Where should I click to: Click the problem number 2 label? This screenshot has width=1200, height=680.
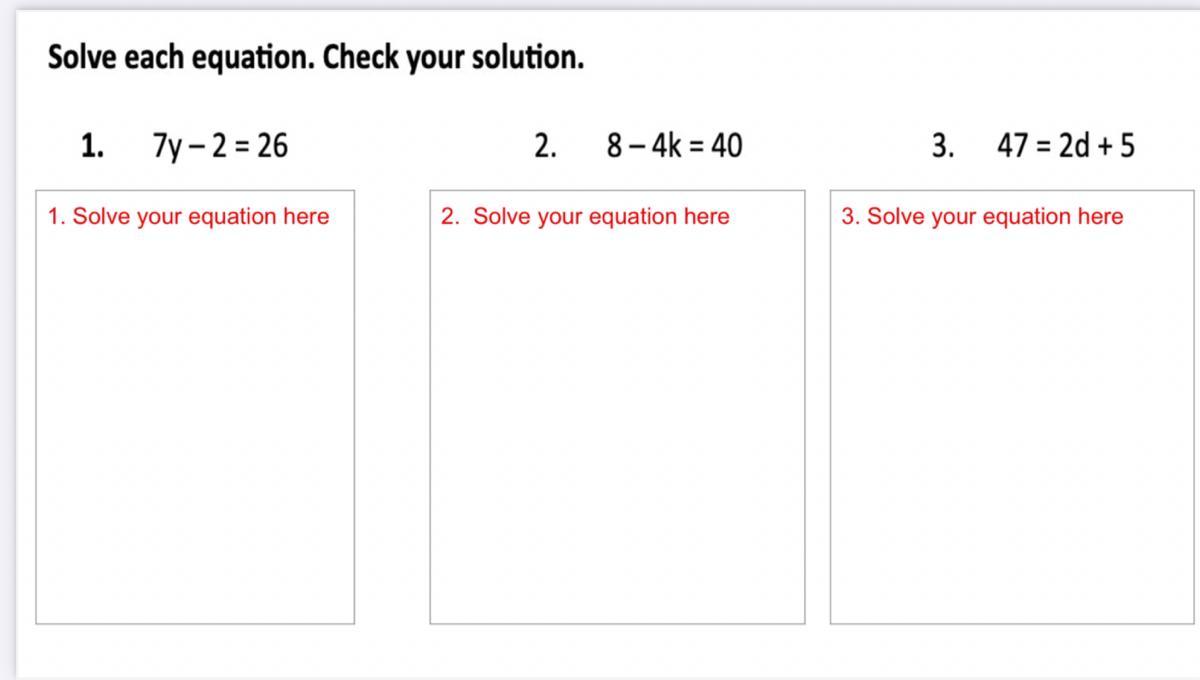coord(545,146)
